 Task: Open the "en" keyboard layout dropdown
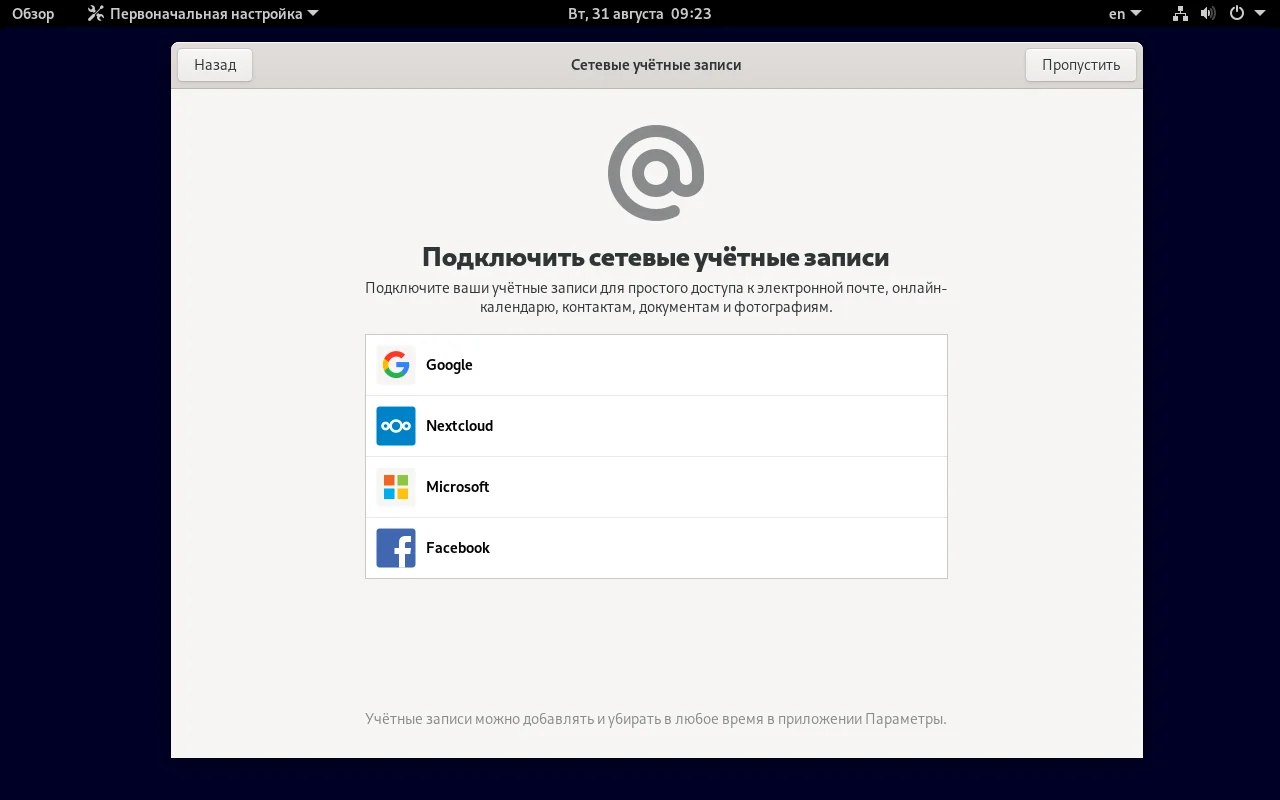pyautogui.click(x=1123, y=13)
